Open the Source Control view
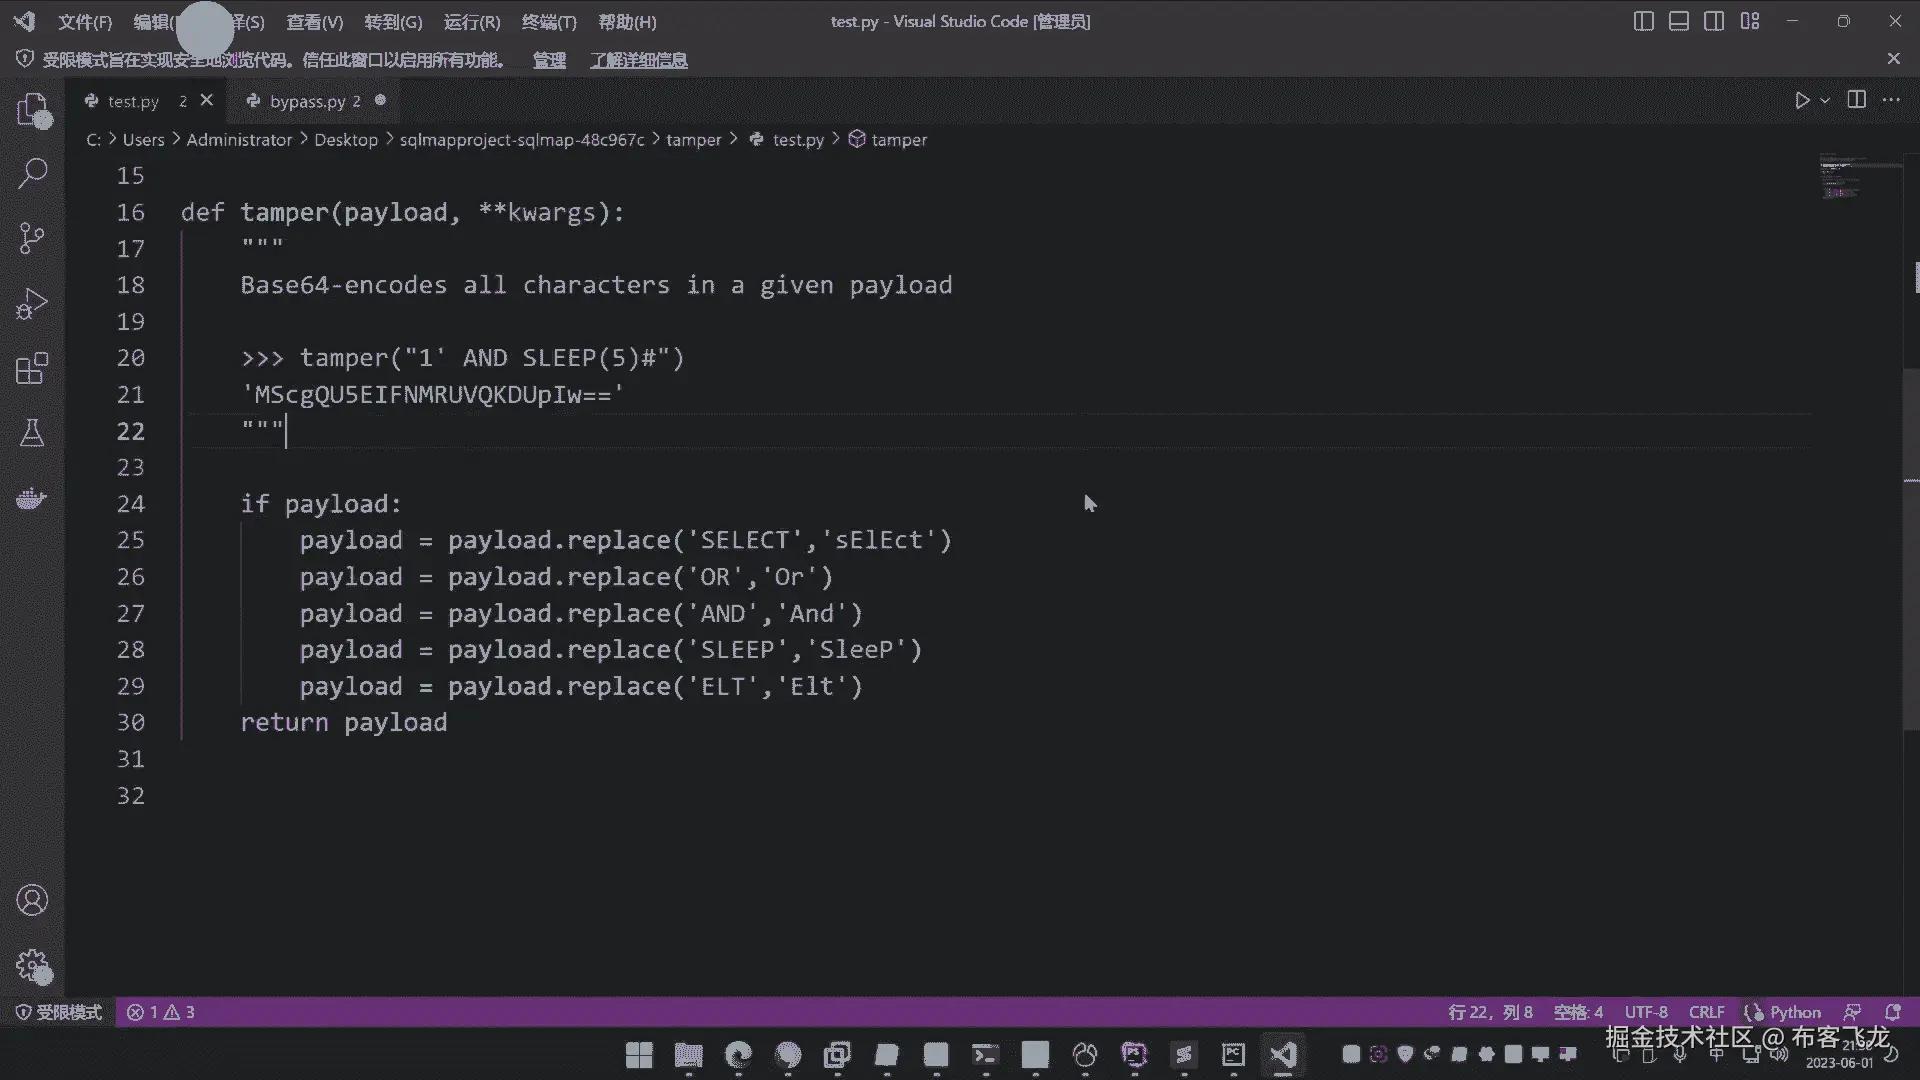 (x=32, y=239)
